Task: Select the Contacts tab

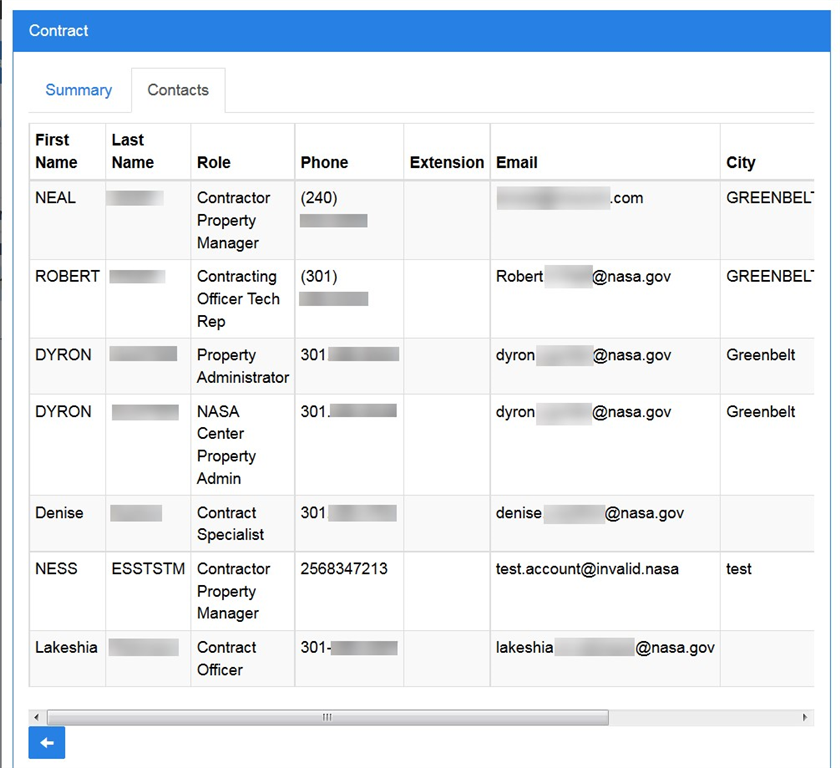Action: [x=178, y=90]
